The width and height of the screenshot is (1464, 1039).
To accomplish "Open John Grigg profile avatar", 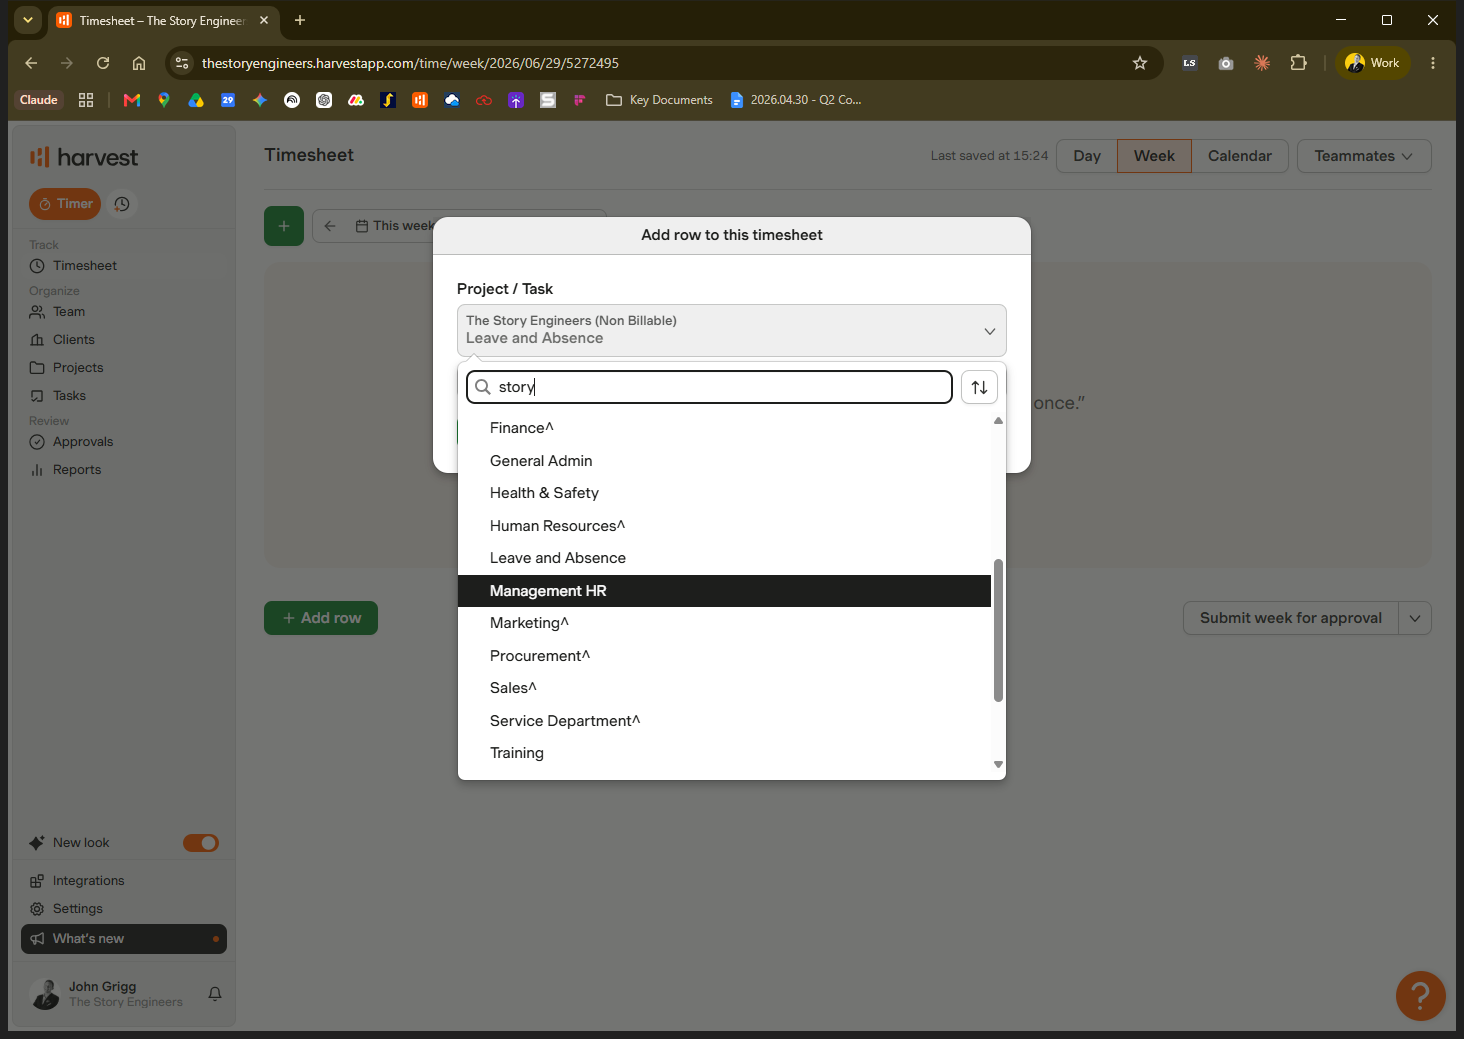I will [46, 994].
